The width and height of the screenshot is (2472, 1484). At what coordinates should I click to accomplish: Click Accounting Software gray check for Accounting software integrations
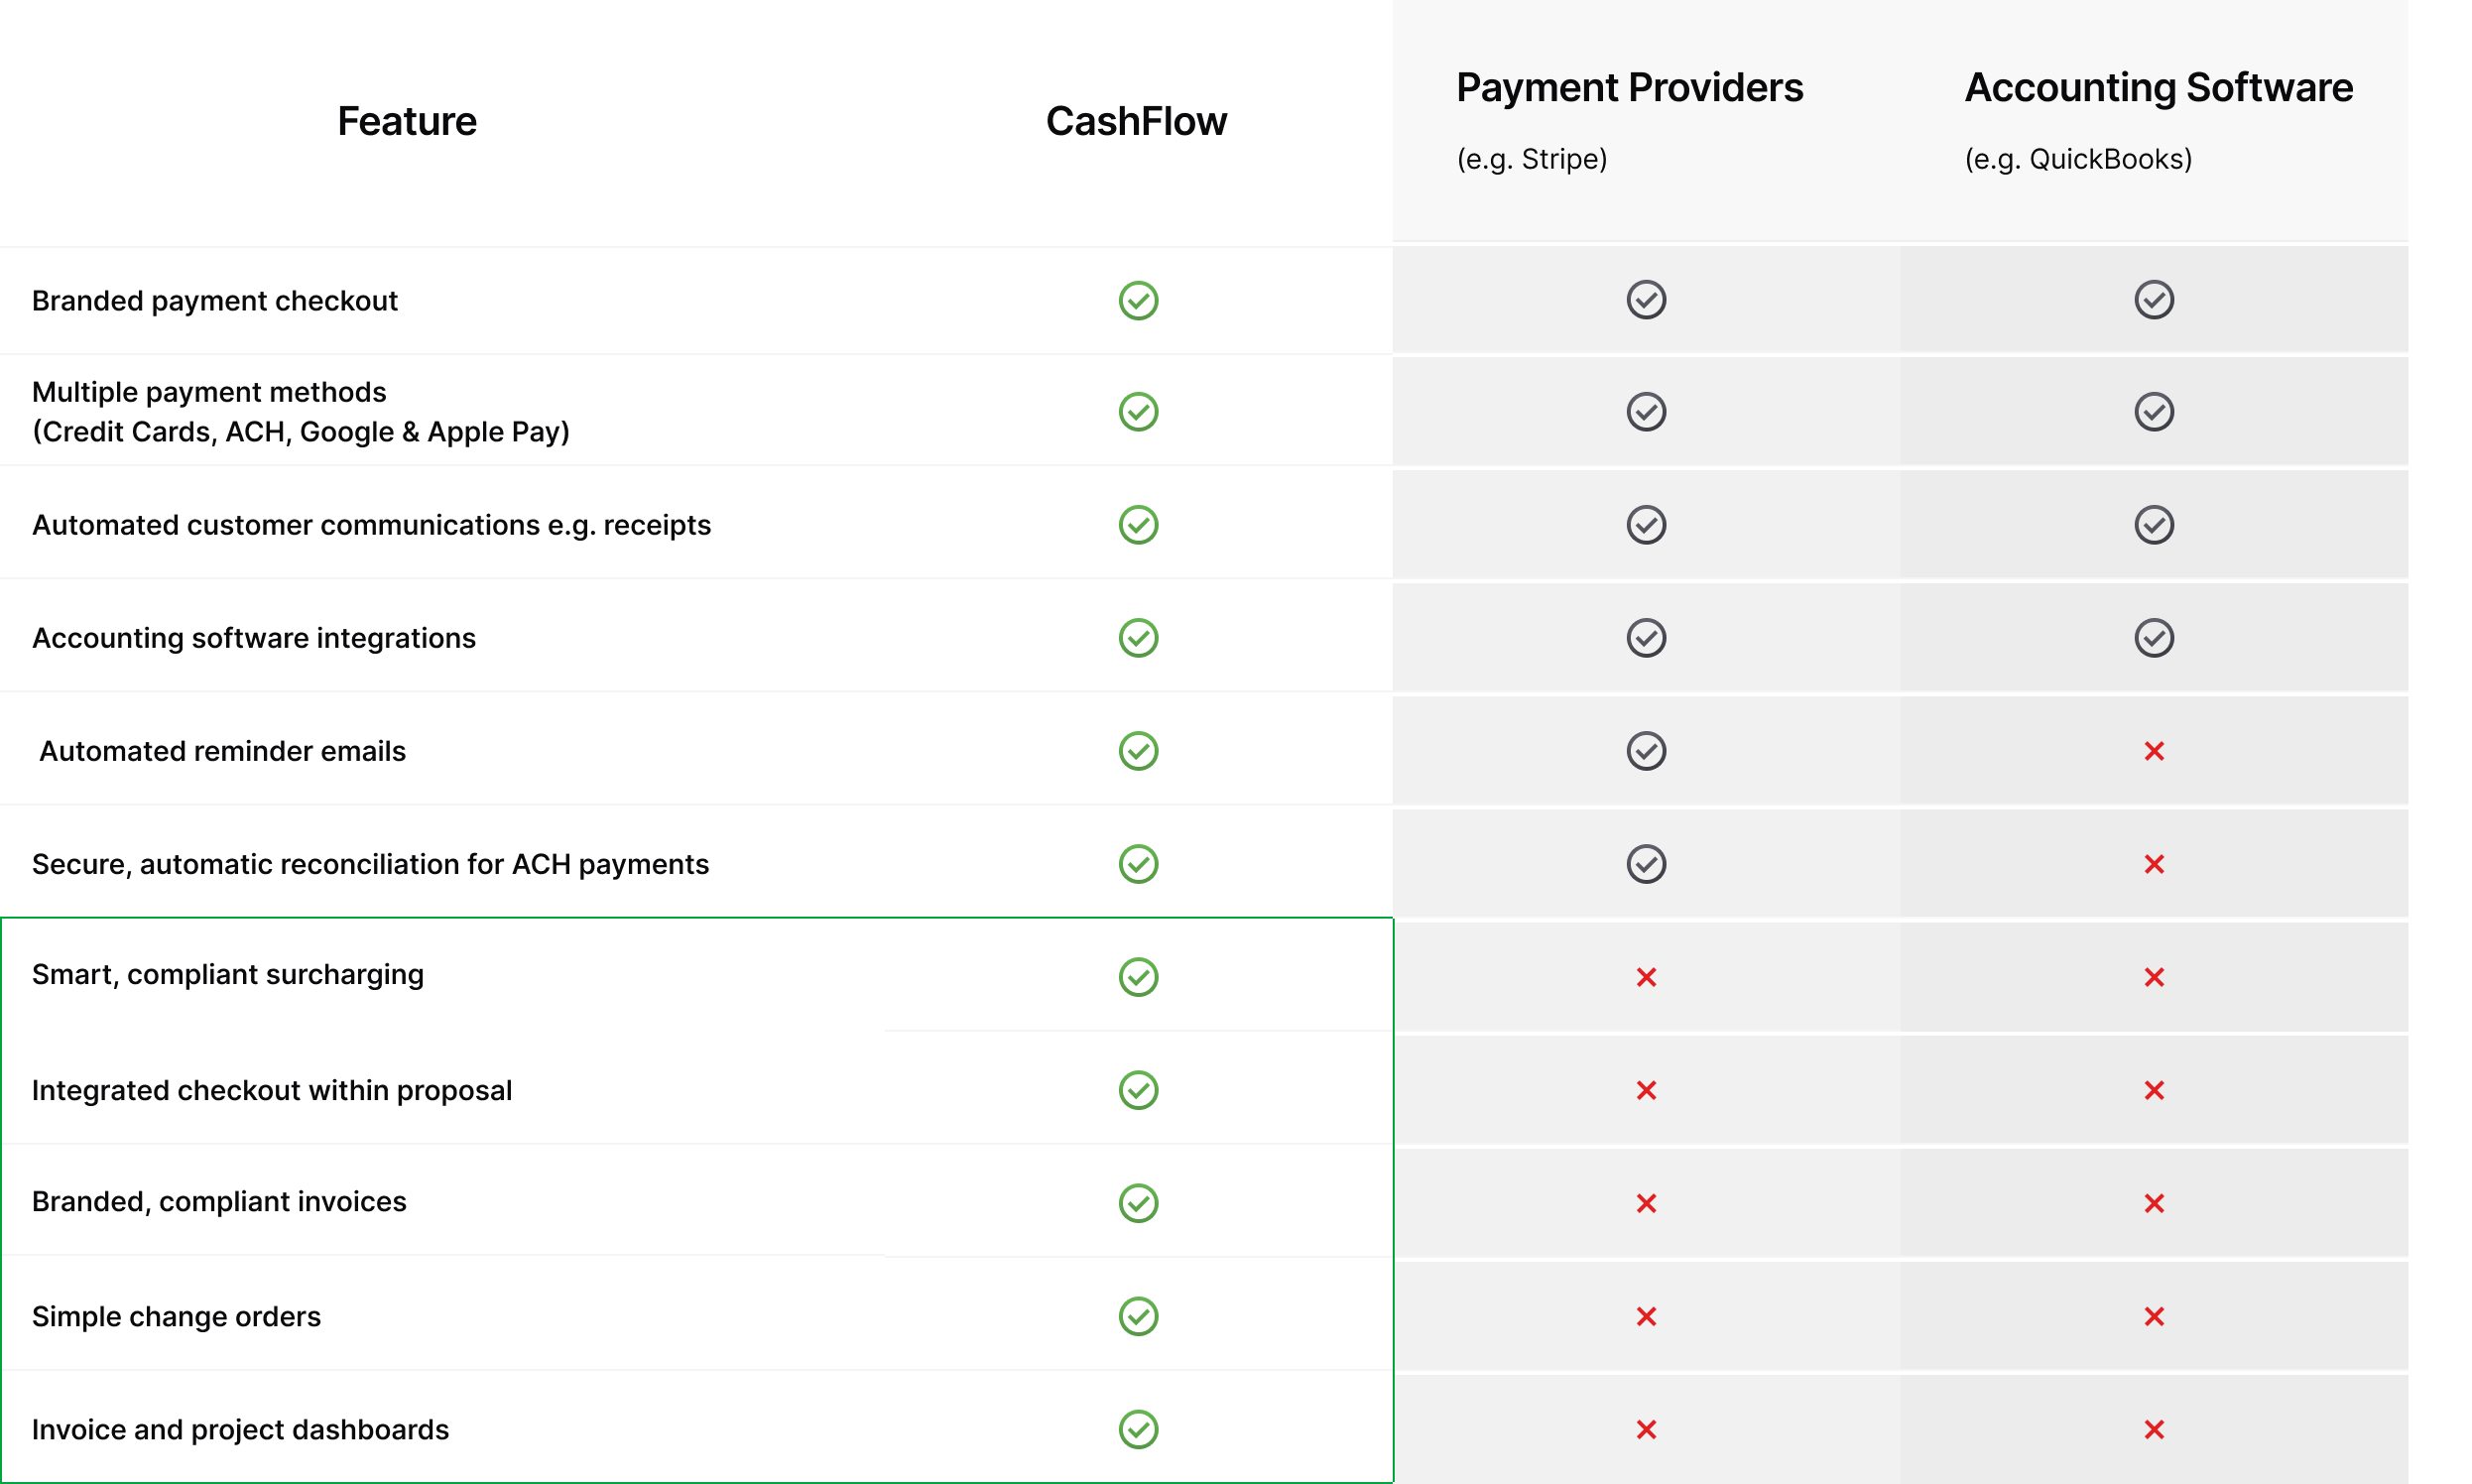(2154, 638)
